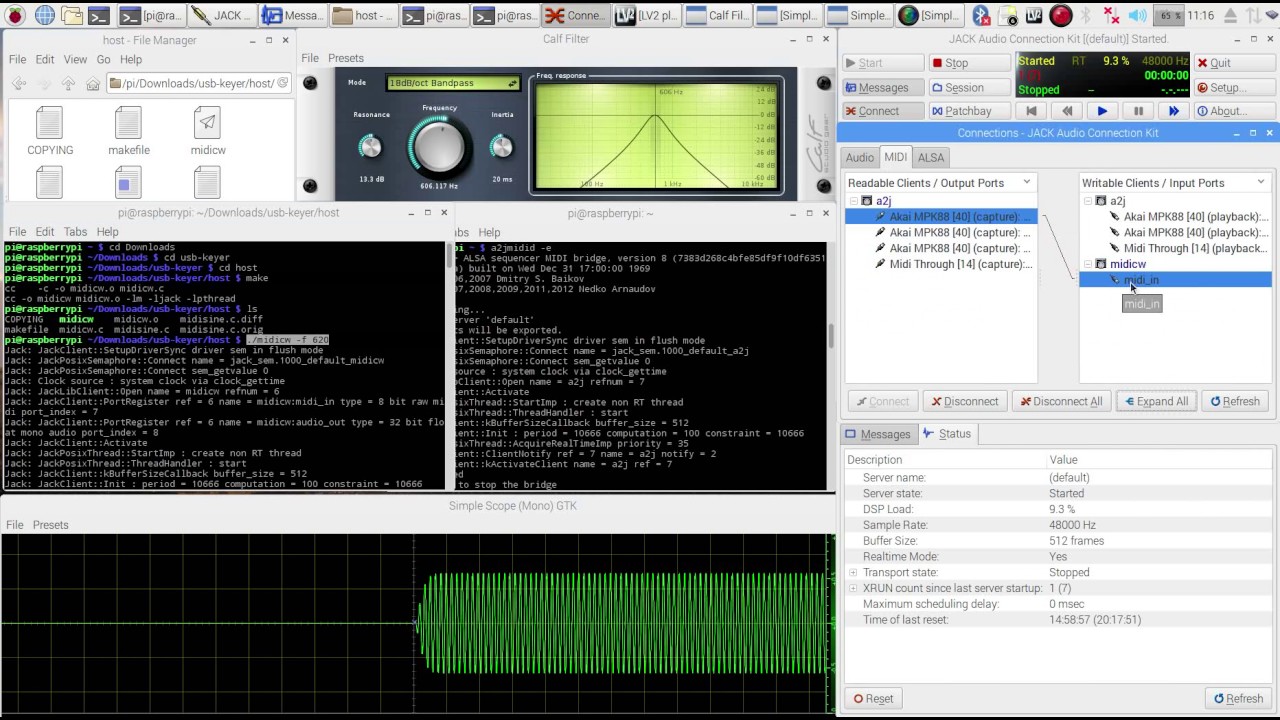Image resolution: width=1280 pixels, height=720 pixels.
Task: Collapse the midicw client tree node
Action: pos(1087,264)
